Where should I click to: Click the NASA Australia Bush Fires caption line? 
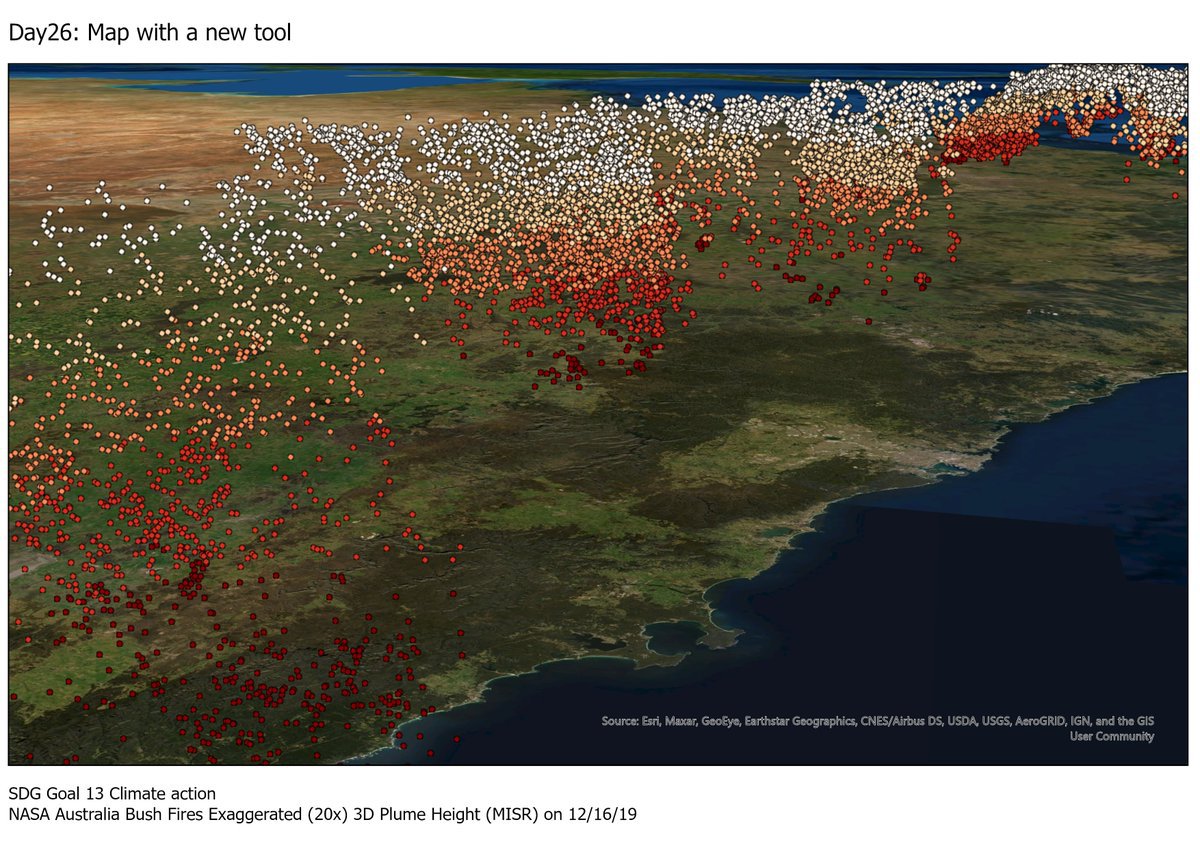tap(322, 814)
